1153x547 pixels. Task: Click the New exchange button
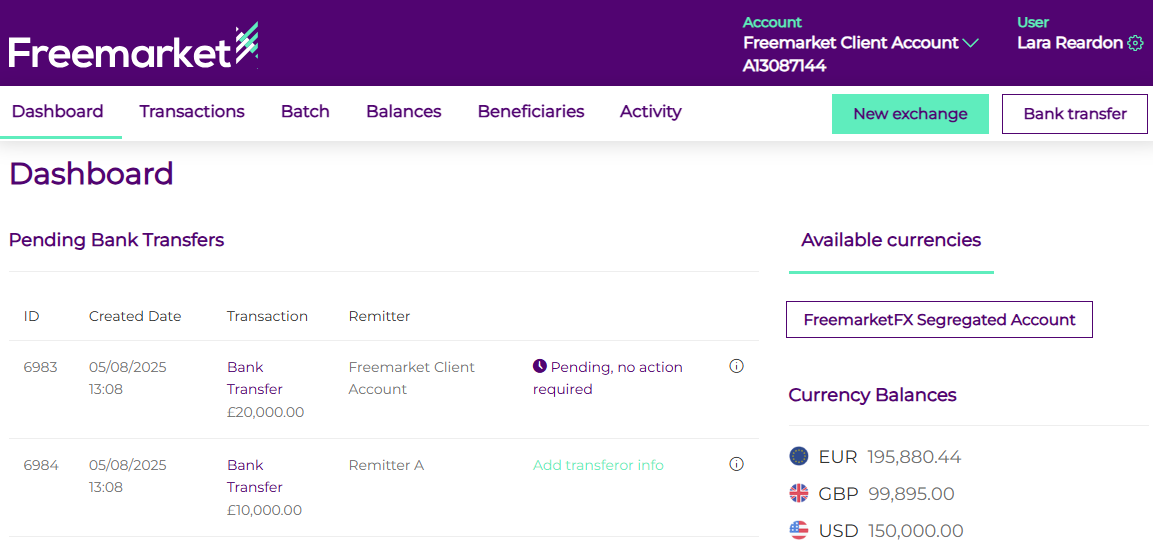[x=910, y=114]
